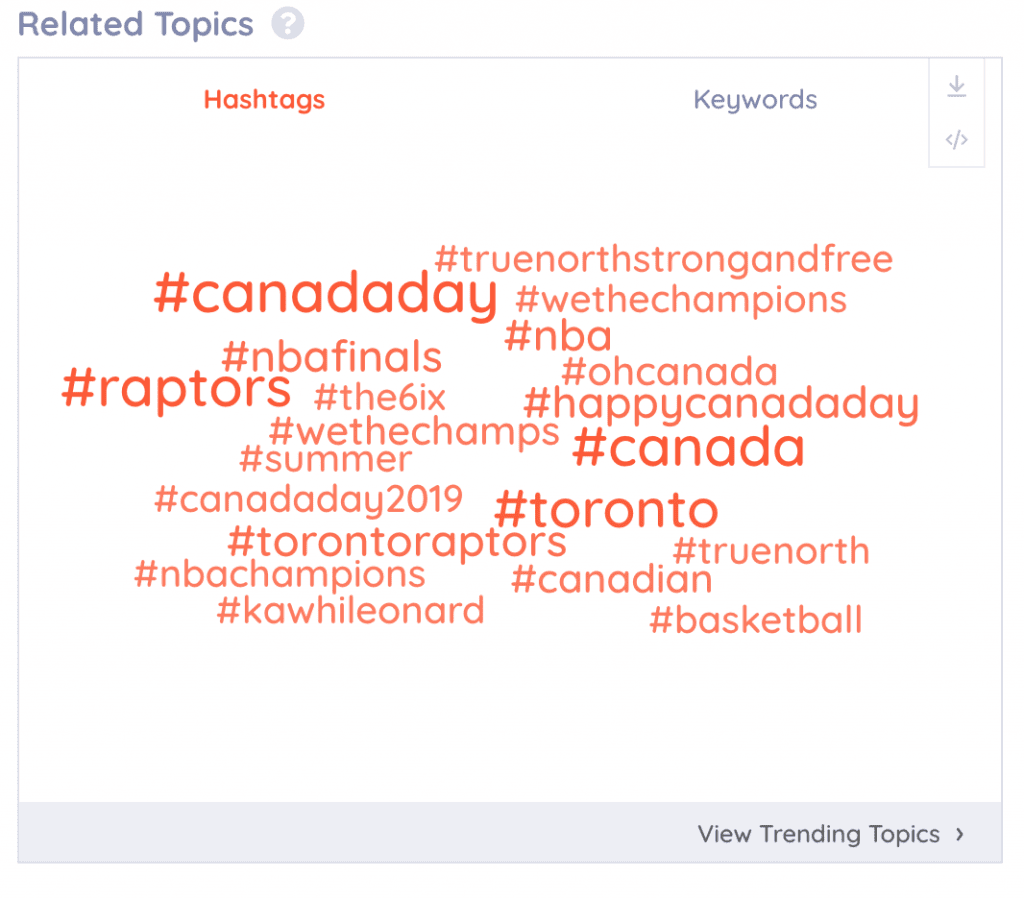Select the #canadaday hashtag
1024x899 pixels.
325,295
